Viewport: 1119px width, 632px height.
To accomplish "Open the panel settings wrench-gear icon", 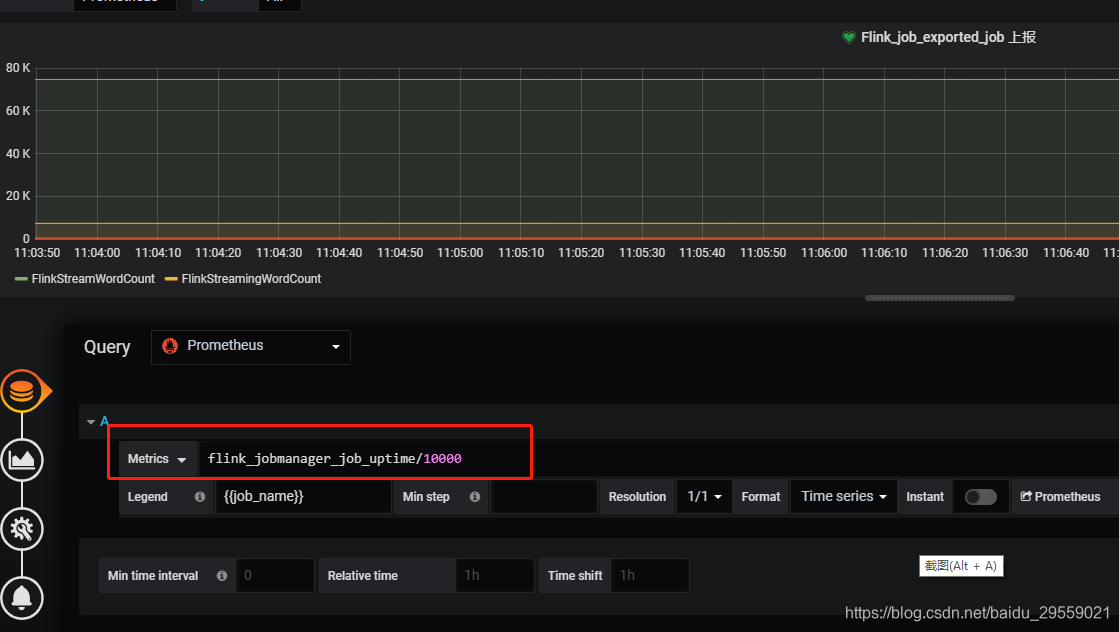I will [22, 529].
